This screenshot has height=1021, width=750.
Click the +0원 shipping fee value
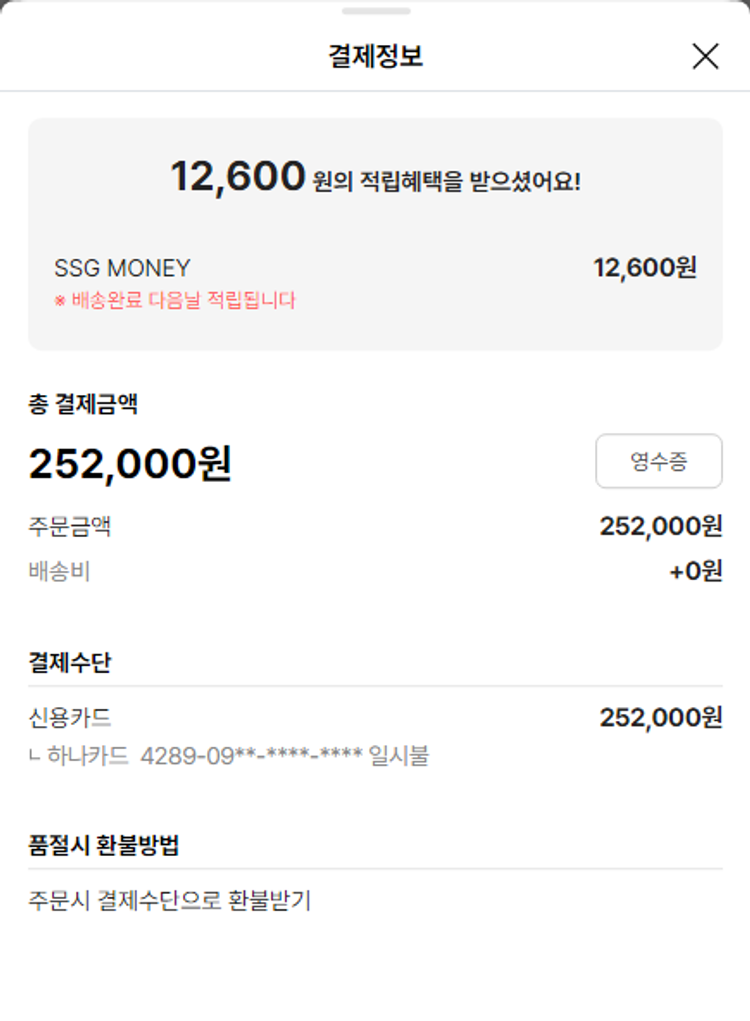(x=695, y=572)
